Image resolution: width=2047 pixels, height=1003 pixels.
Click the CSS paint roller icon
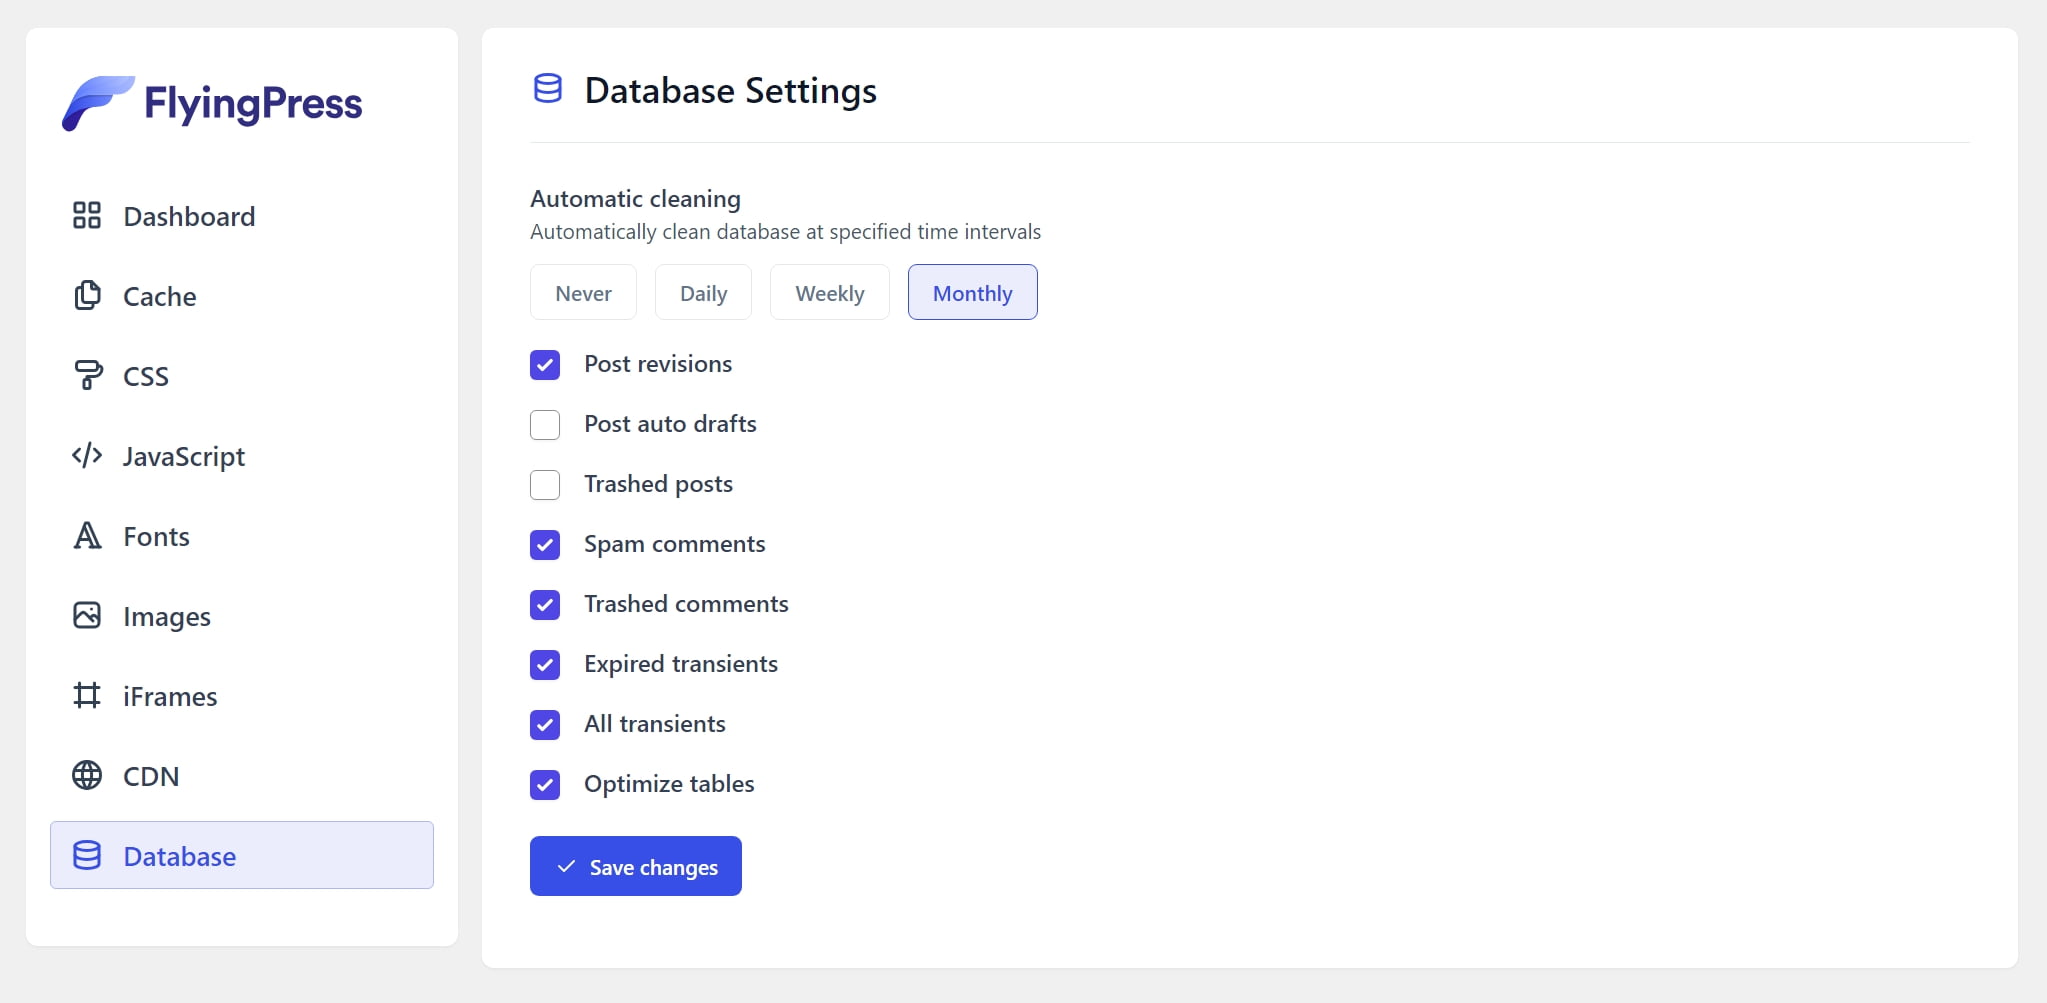point(87,375)
